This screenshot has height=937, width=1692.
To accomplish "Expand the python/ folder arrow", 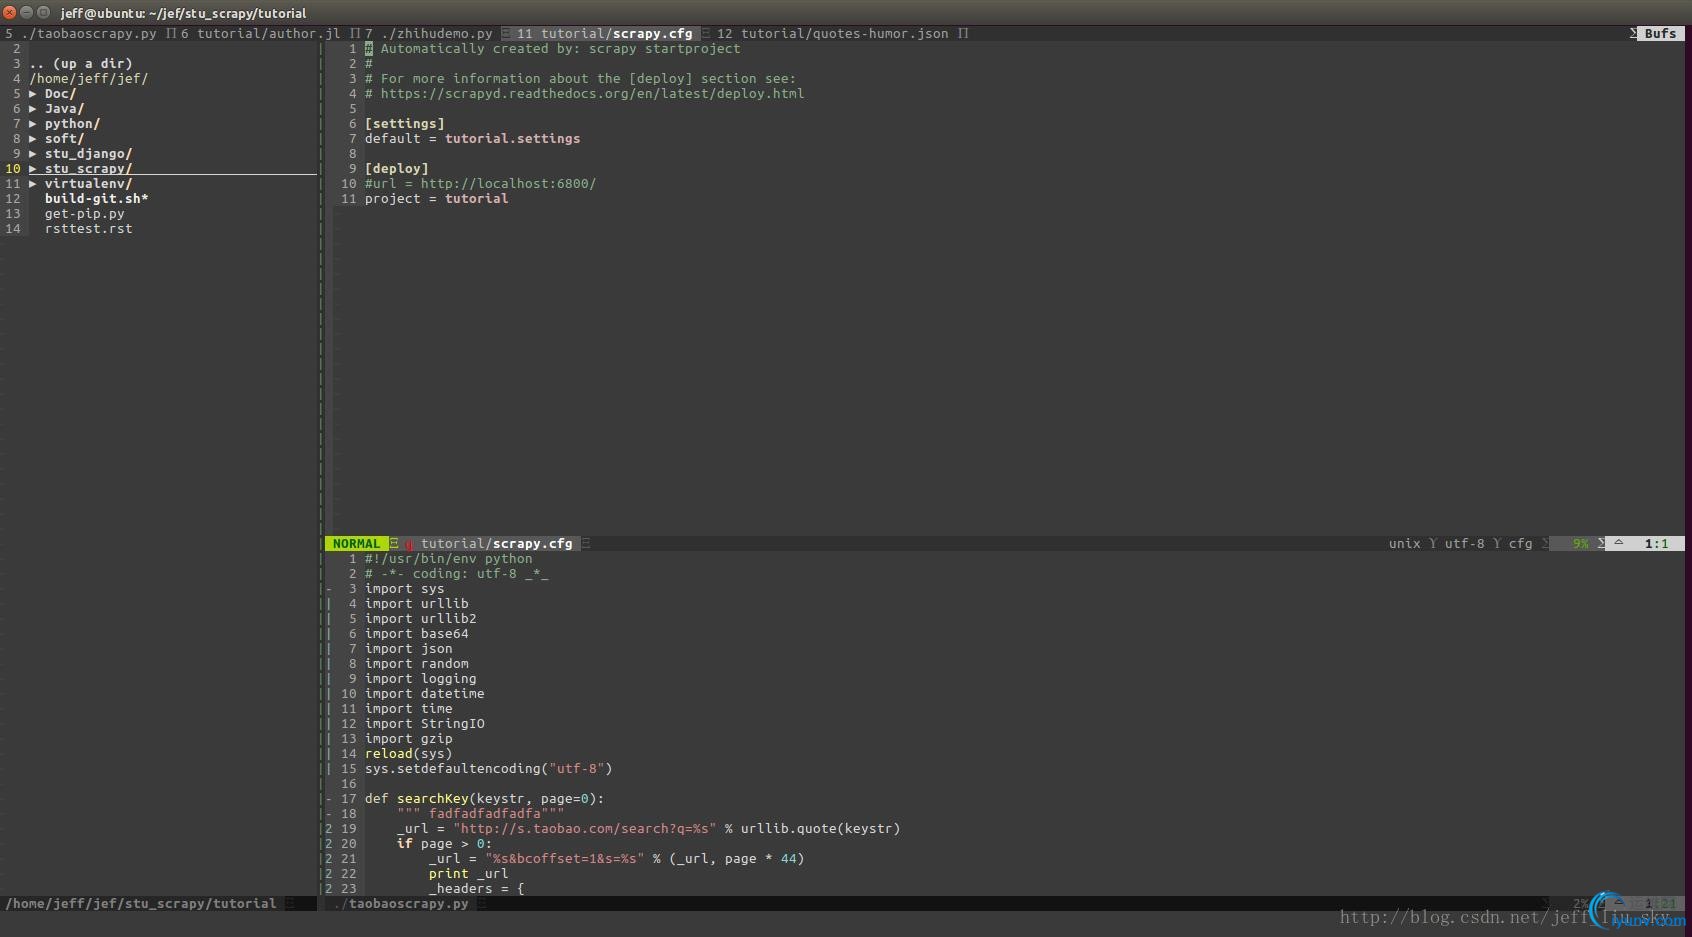I will [33, 124].
